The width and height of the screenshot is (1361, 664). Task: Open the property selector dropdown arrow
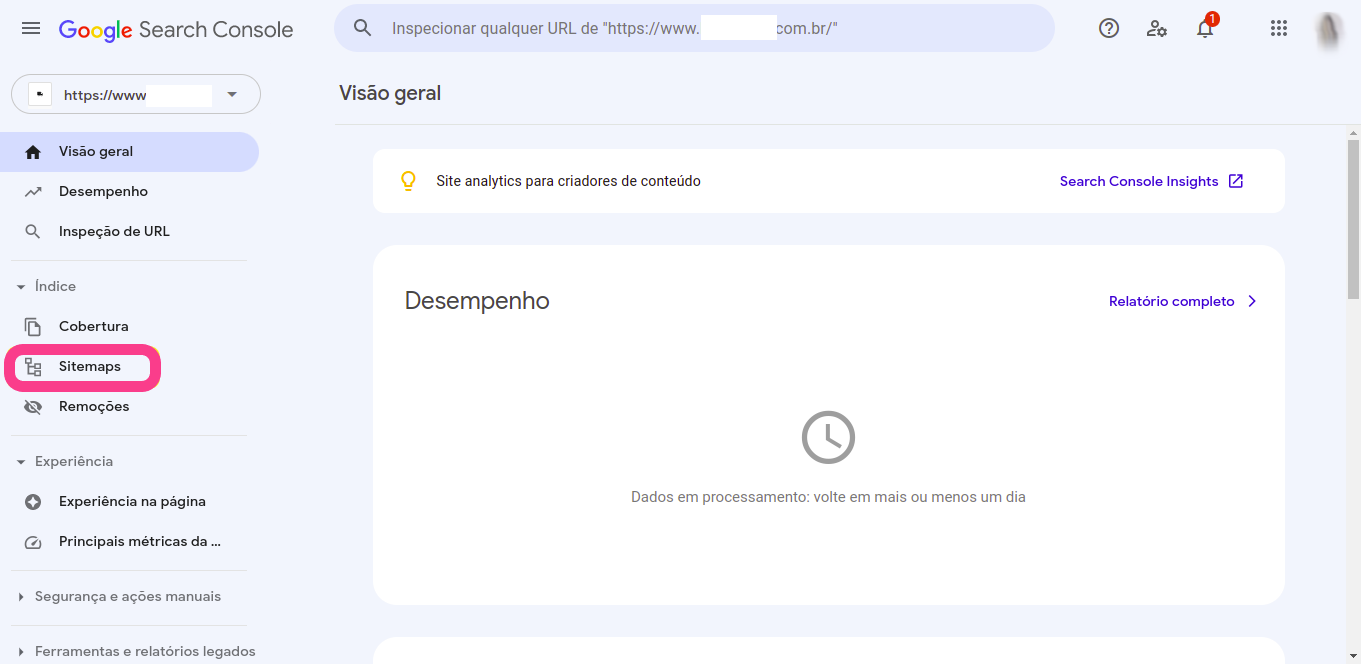232,95
